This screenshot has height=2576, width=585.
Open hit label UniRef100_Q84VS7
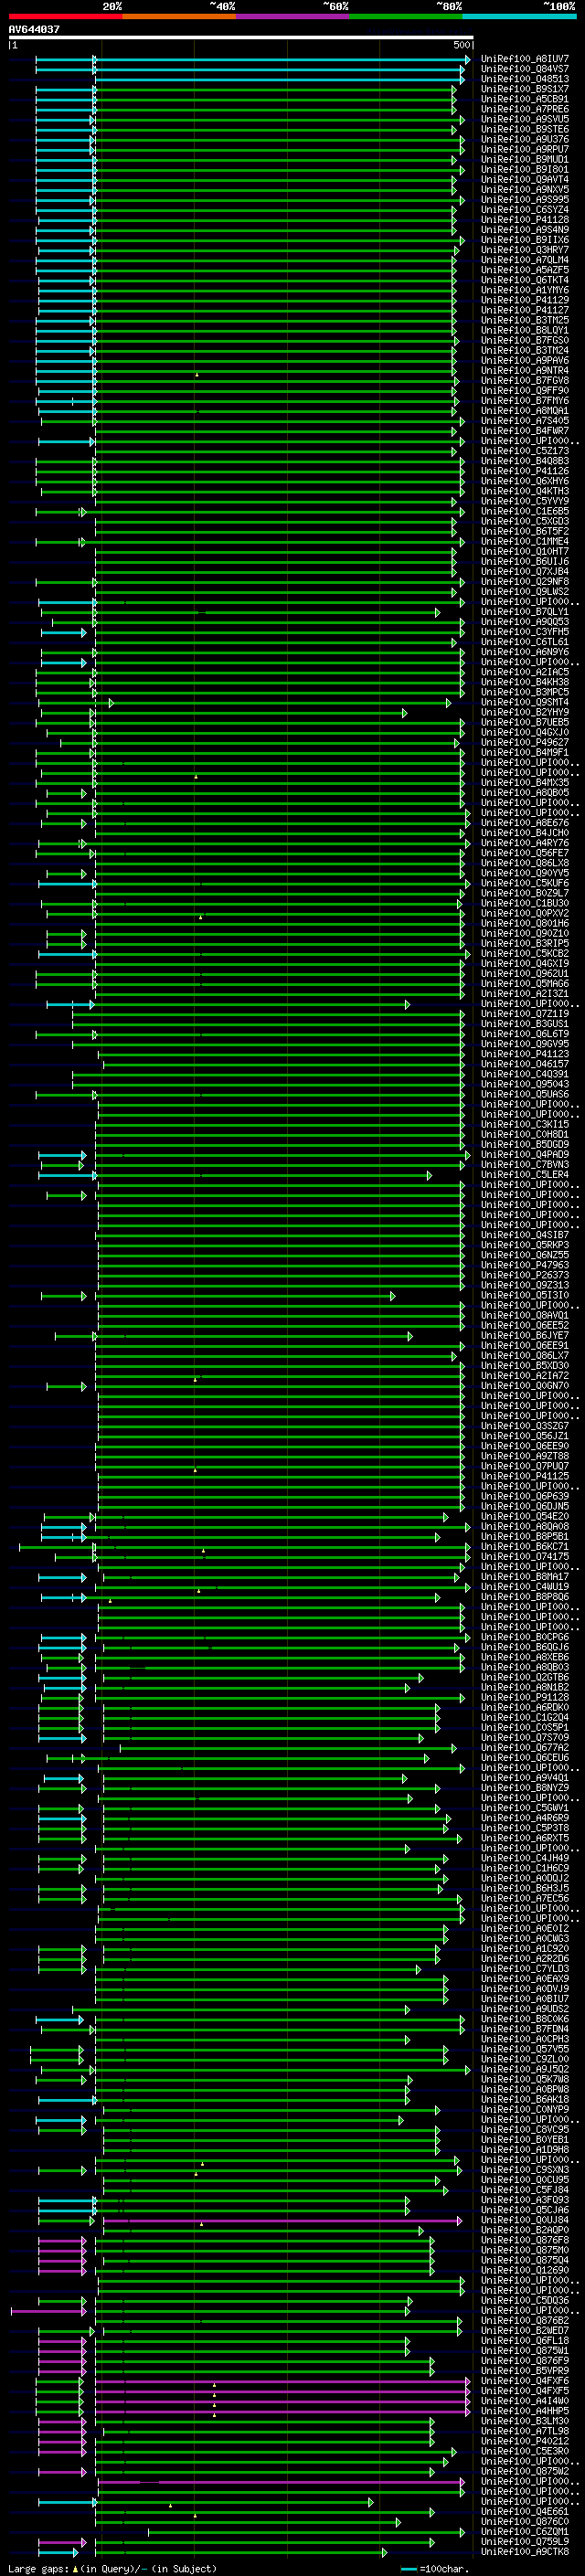525,69
